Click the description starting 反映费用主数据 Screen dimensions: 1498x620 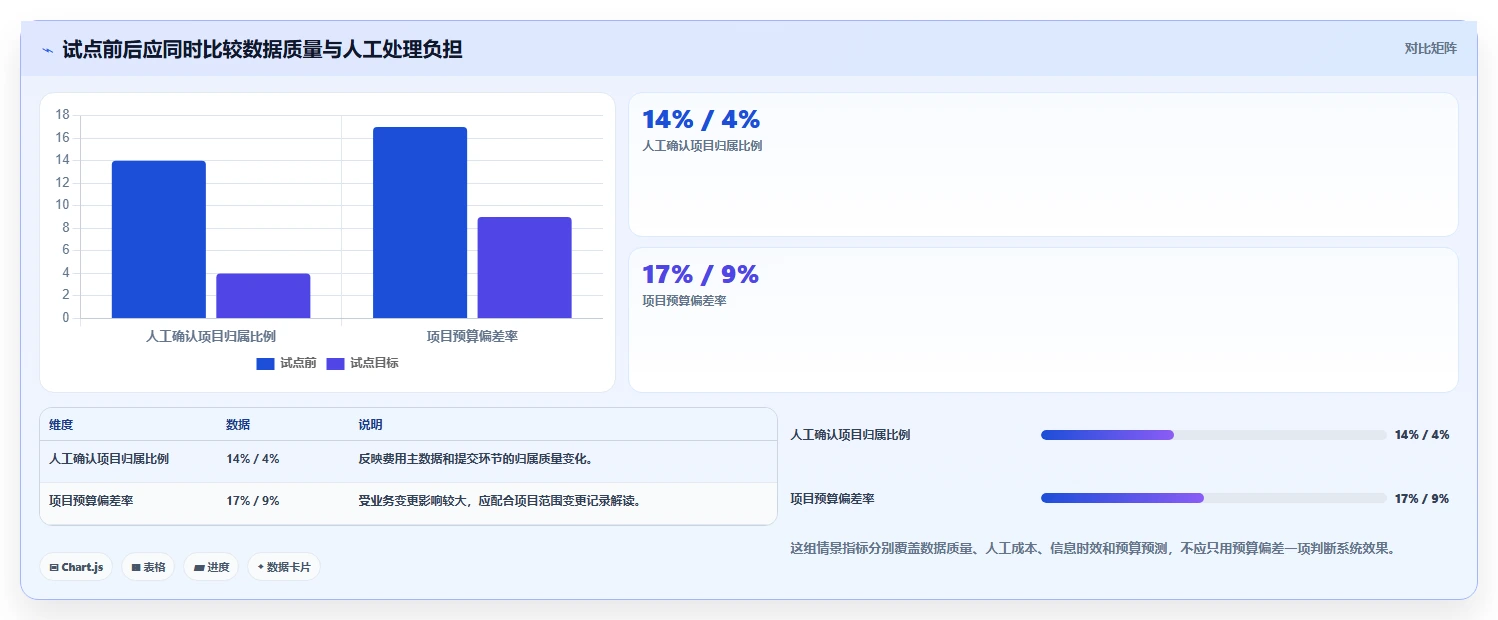pos(476,459)
